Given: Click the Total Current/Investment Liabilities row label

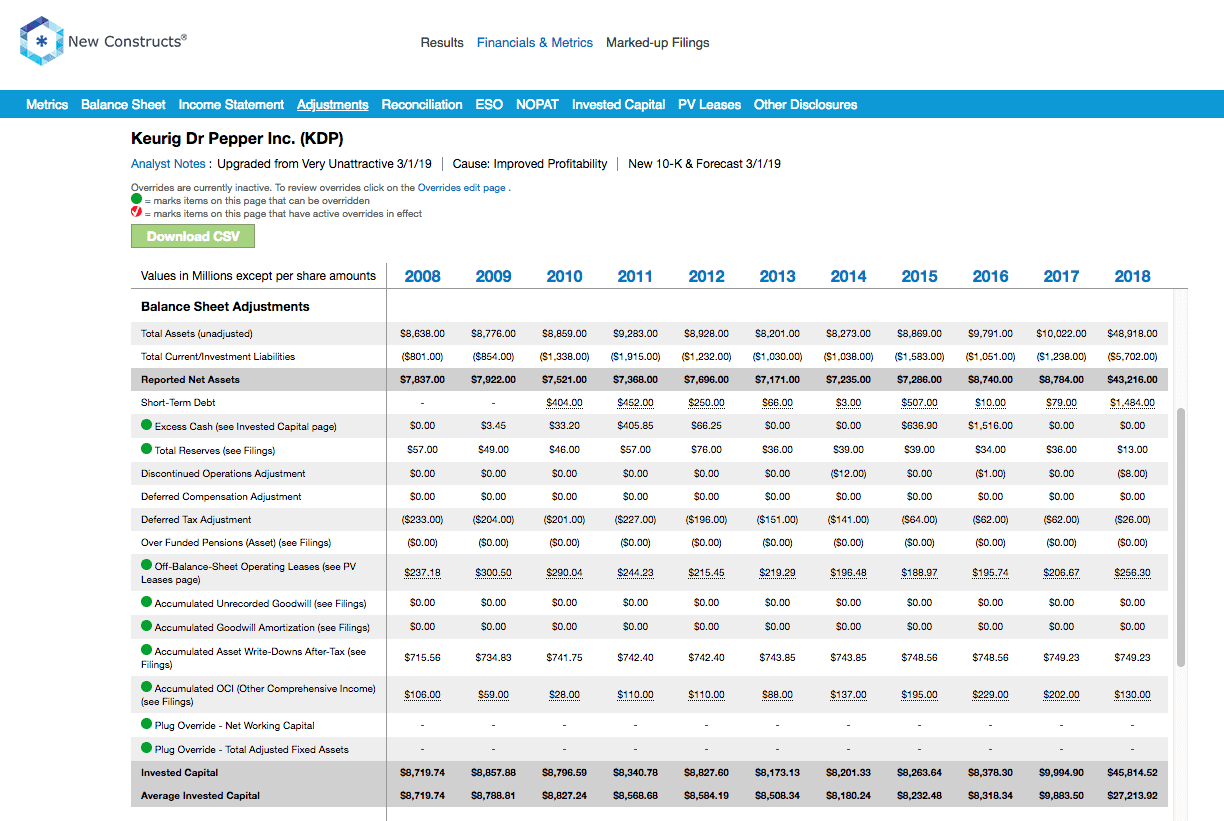Looking at the screenshot, I should point(218,357).
